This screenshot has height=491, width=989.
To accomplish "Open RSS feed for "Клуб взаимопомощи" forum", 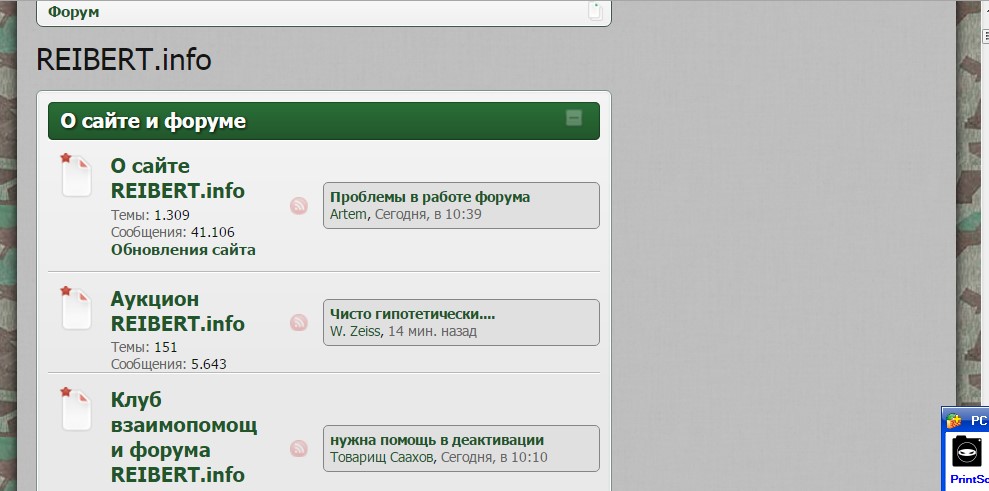I will (299, 449).
